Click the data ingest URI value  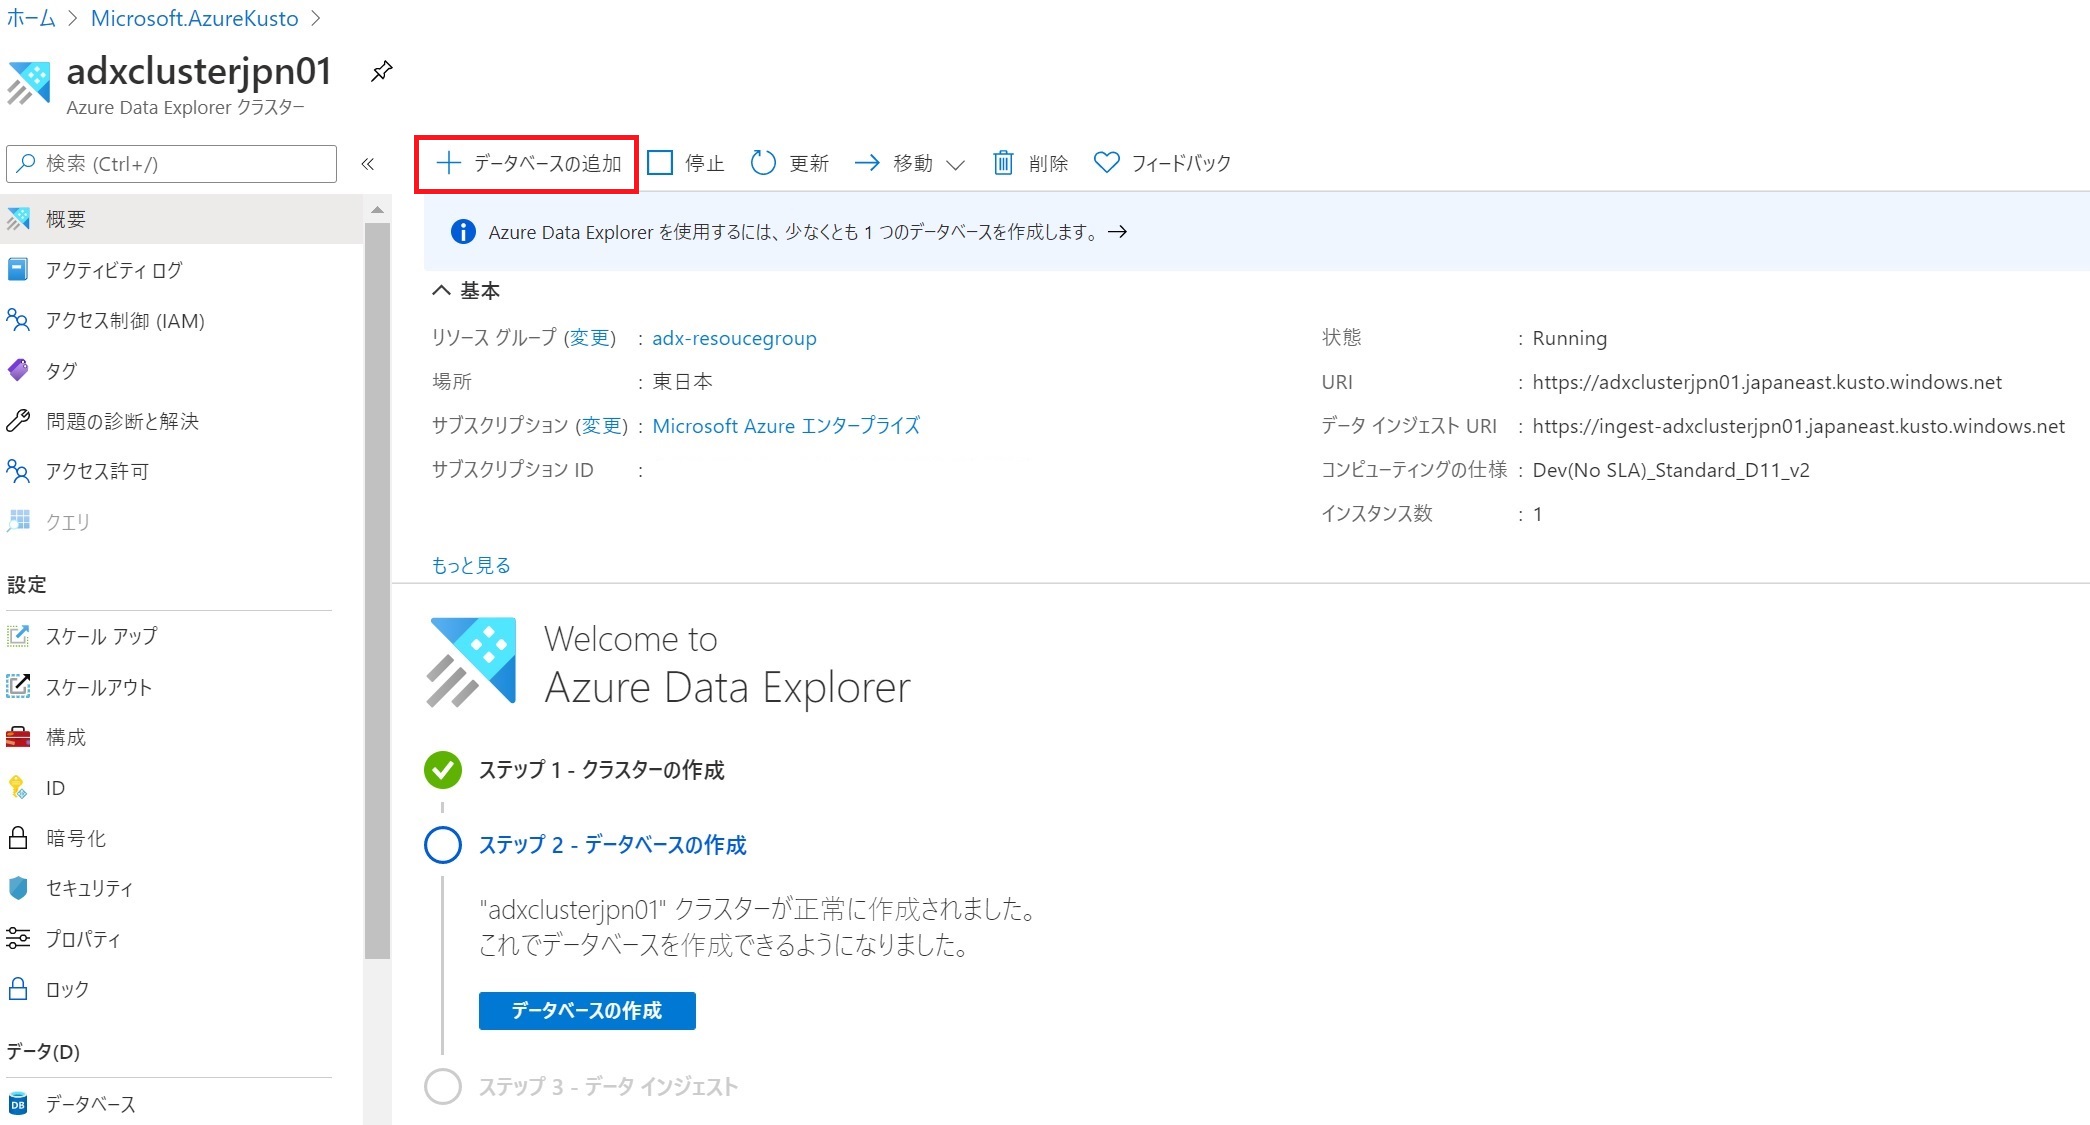click(1798, 426)
